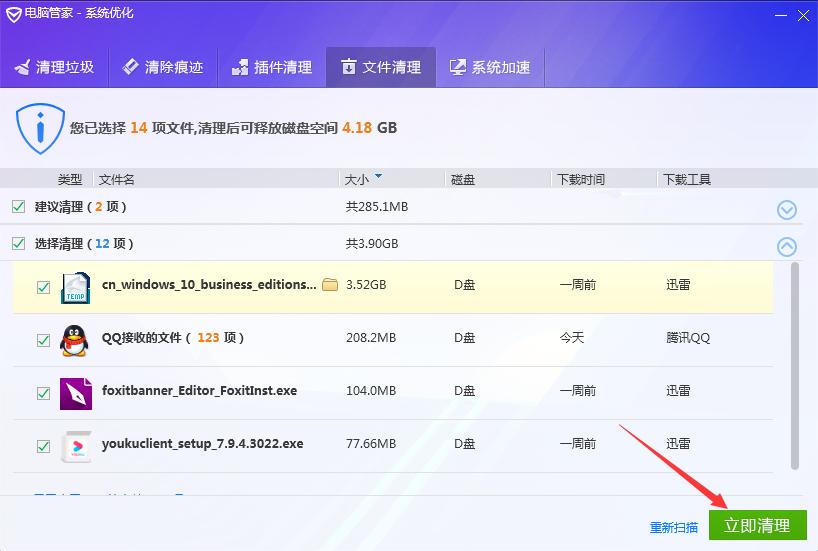Image resolution: width=818 pixels, height=551 pixels.
Task: Click the 3.52GB size value
Action: click(x=366, y=284)
